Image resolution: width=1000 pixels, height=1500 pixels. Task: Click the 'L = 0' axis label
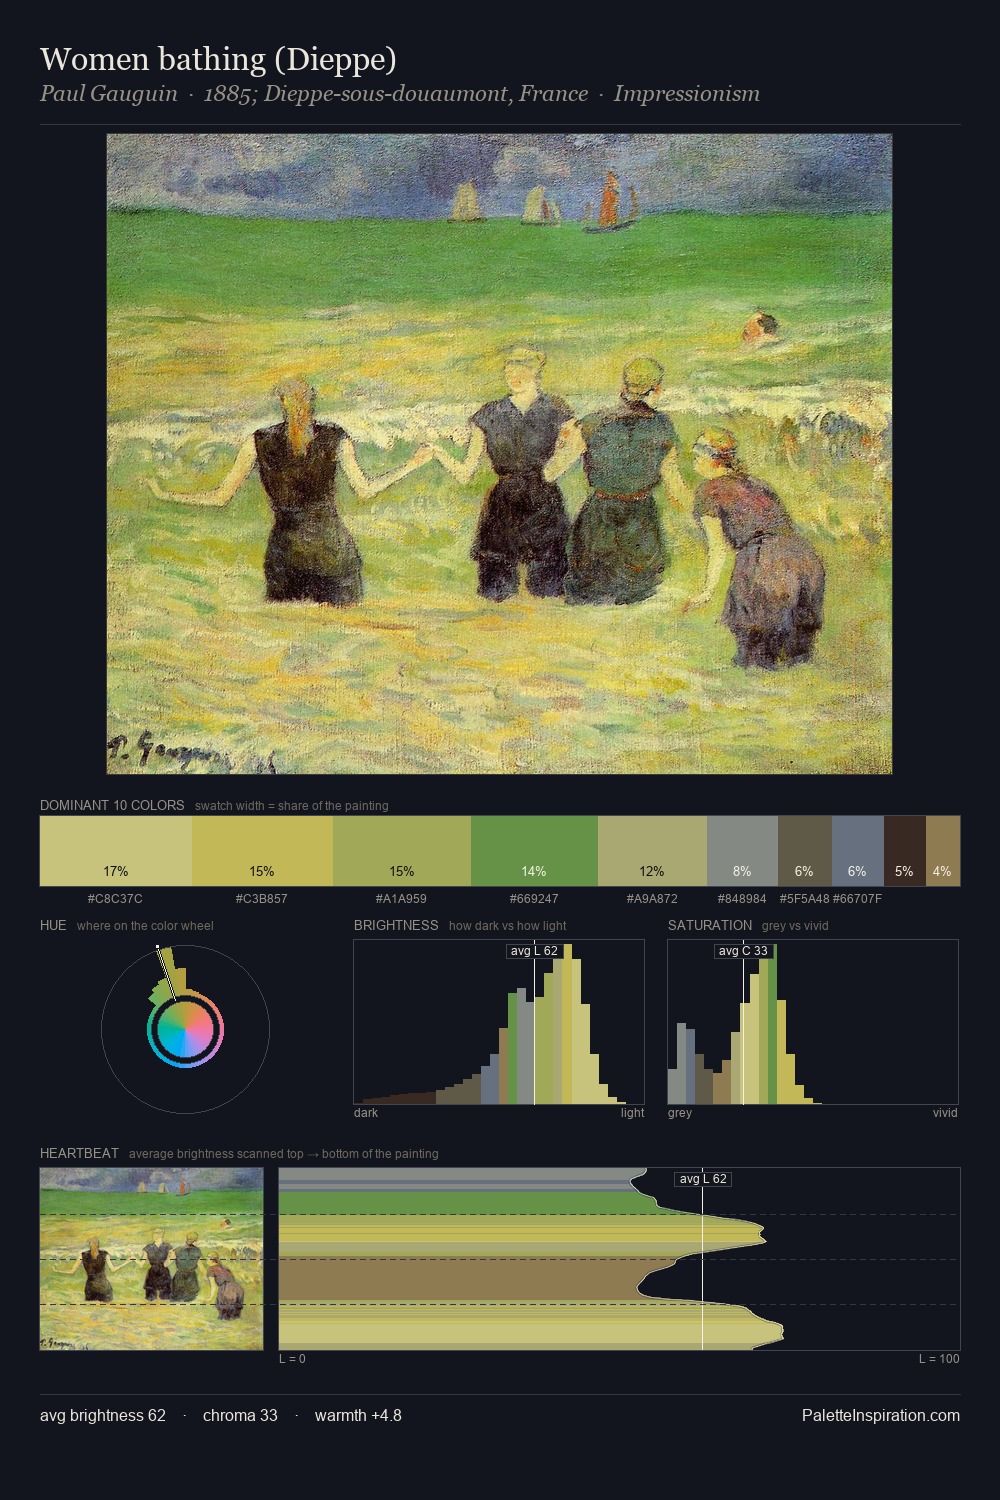point(292,1359)
